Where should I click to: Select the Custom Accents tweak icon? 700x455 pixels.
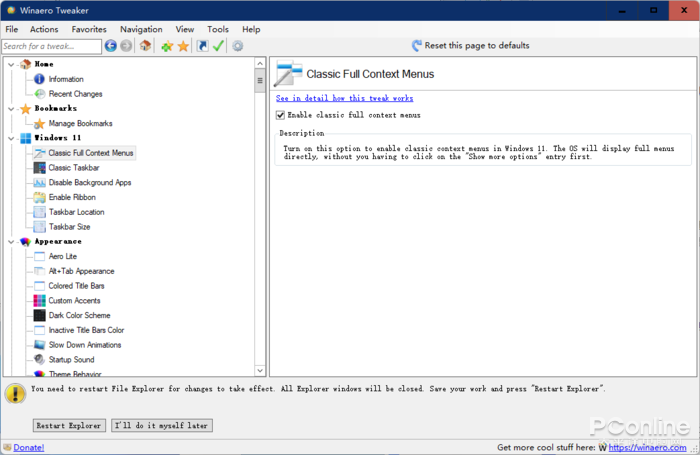(x=39, y=300)
